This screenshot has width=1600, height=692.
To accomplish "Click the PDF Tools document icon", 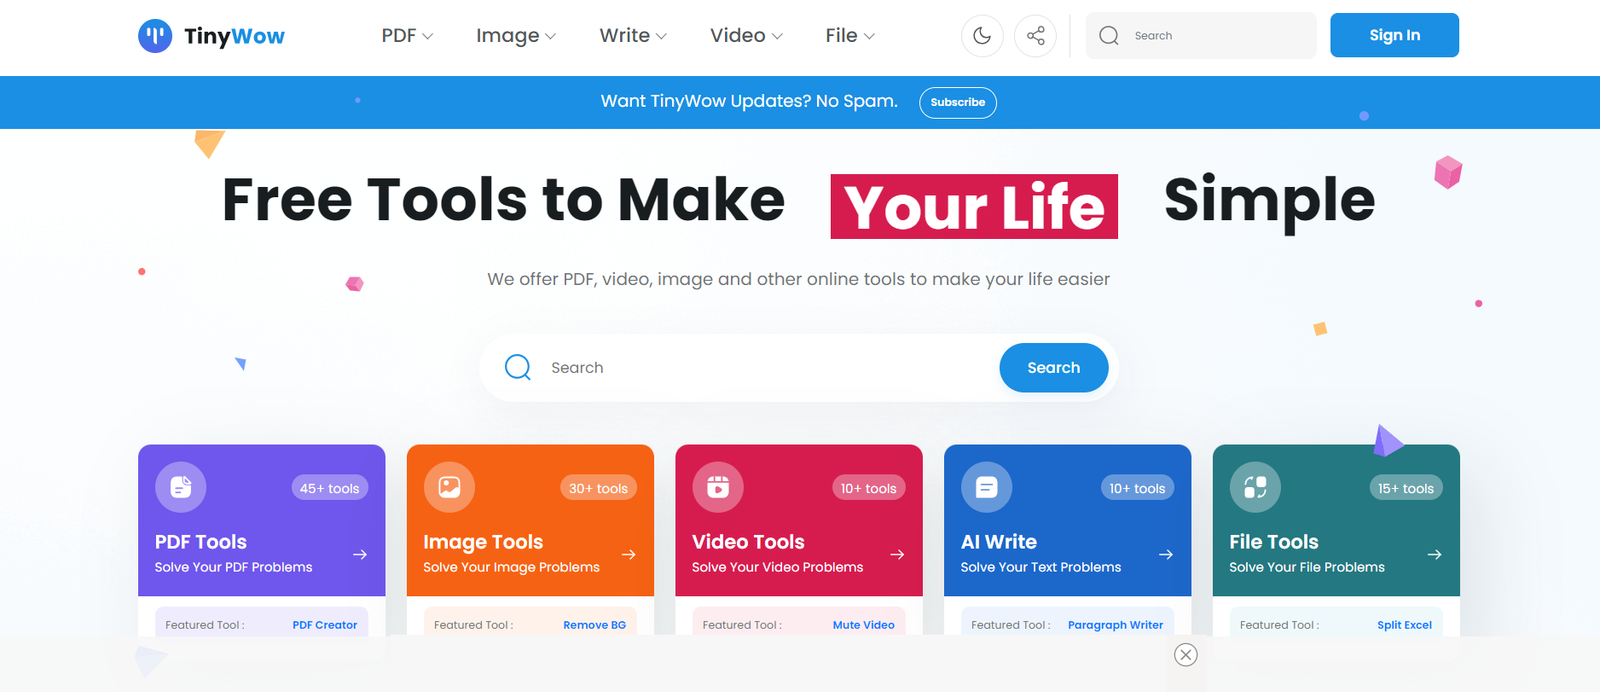I will pos(181,487).
